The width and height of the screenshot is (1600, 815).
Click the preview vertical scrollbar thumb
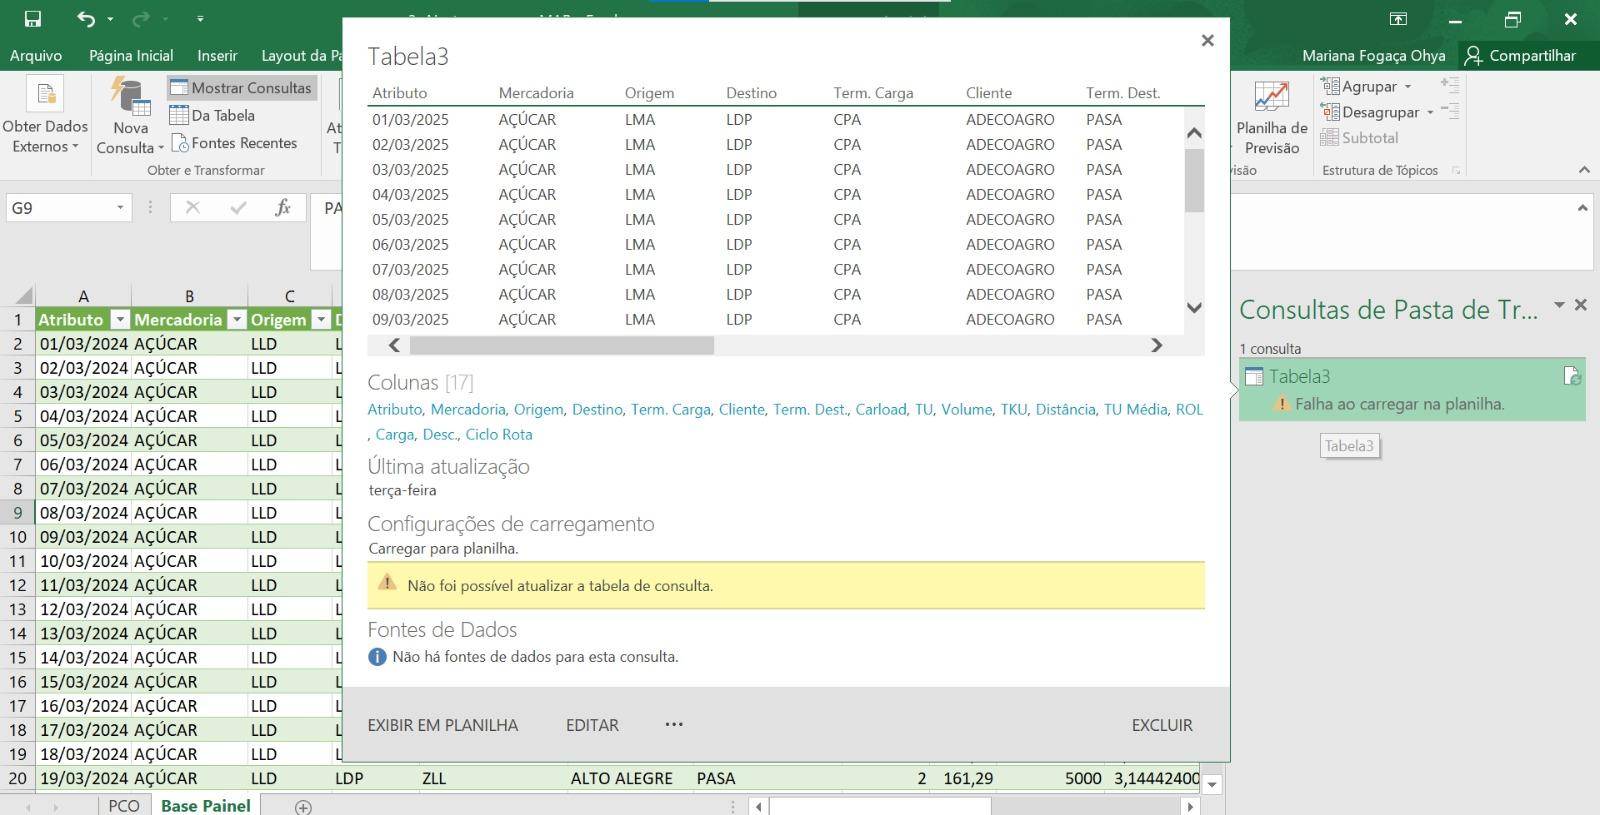click(x=1194, y=180)
